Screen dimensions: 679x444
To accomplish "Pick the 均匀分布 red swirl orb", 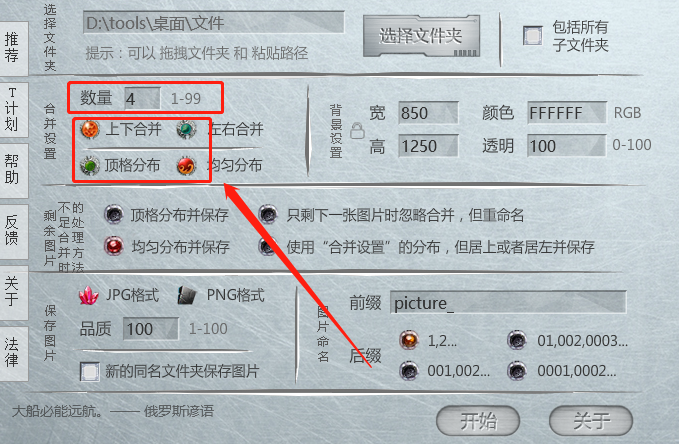I will 187,165.
